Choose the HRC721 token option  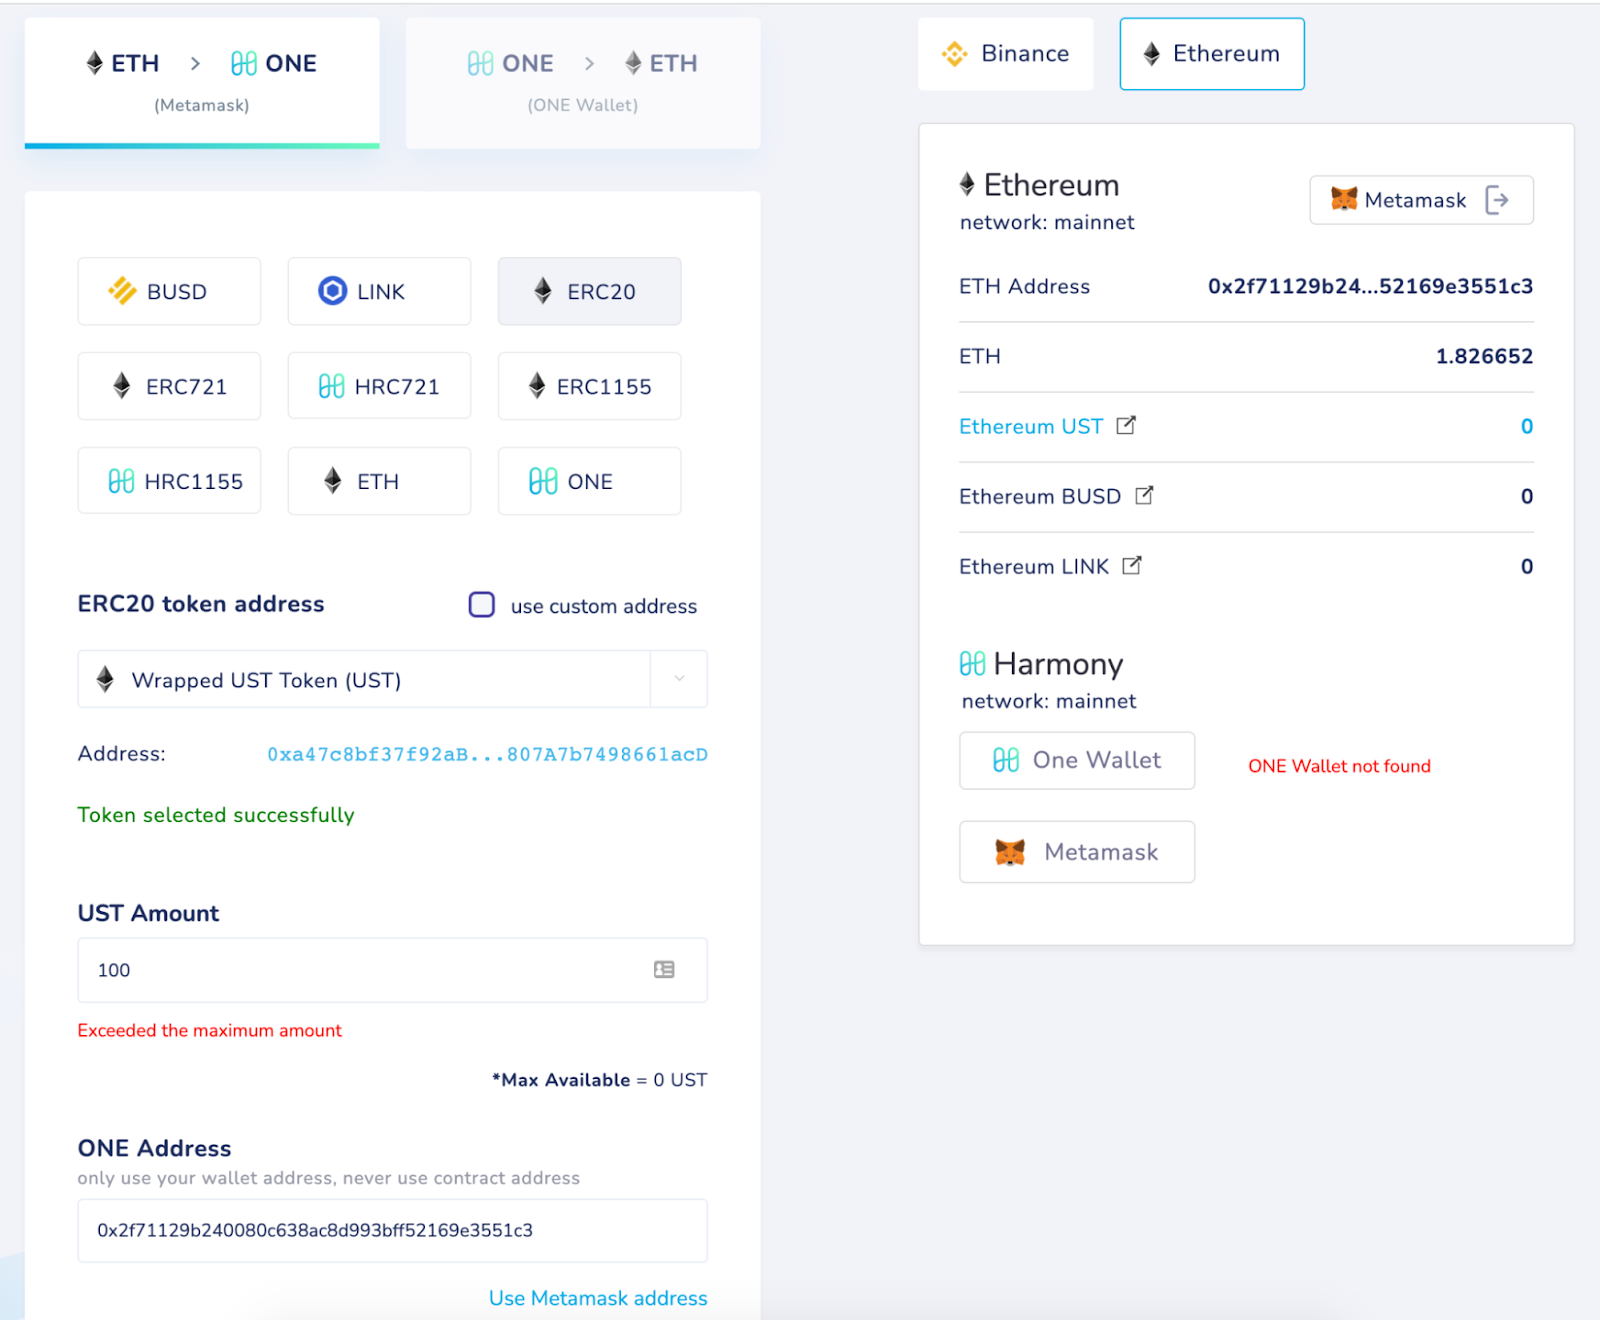click(379, 386)
